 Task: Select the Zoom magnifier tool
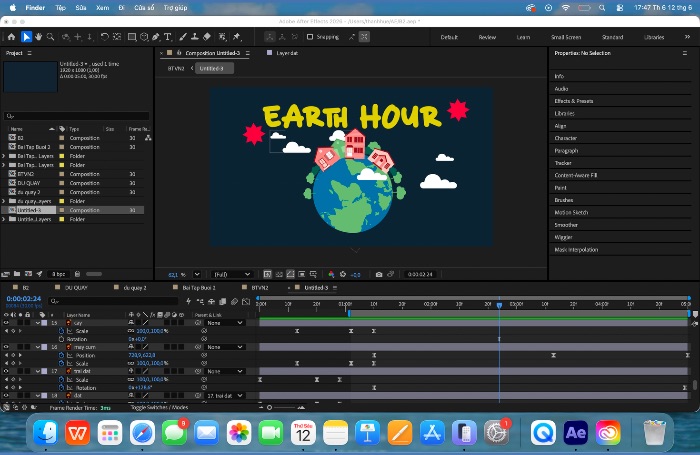50,37
